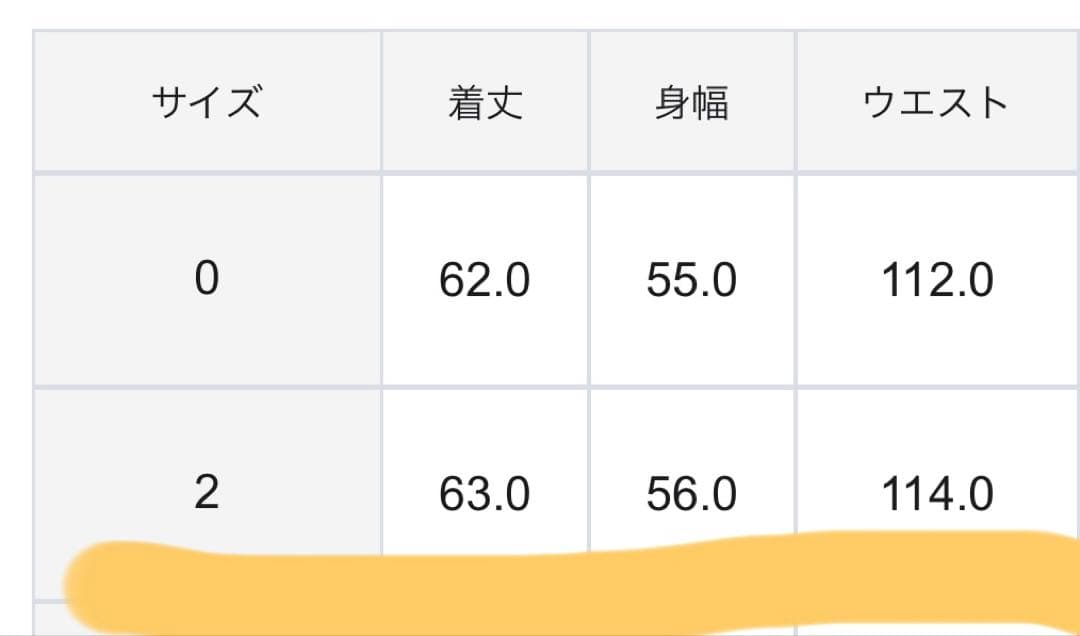Click the 55.0 身幅 cell
The image size is (1080, 636).
pyautogui.click(x=691, y=281)
